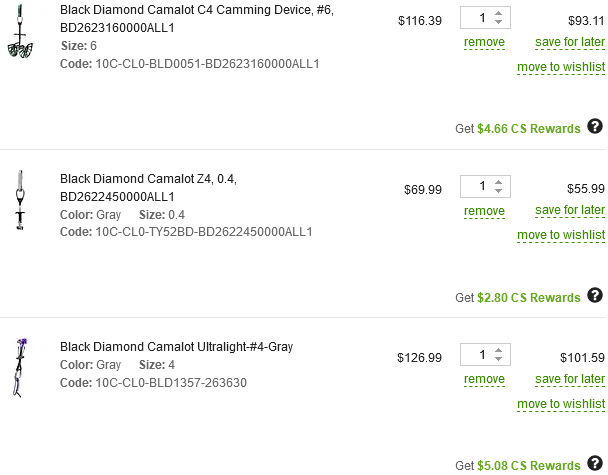Increase quantity of Camalot C4 #6
This screenshot has height=475, width=608.
pos(499,14)
